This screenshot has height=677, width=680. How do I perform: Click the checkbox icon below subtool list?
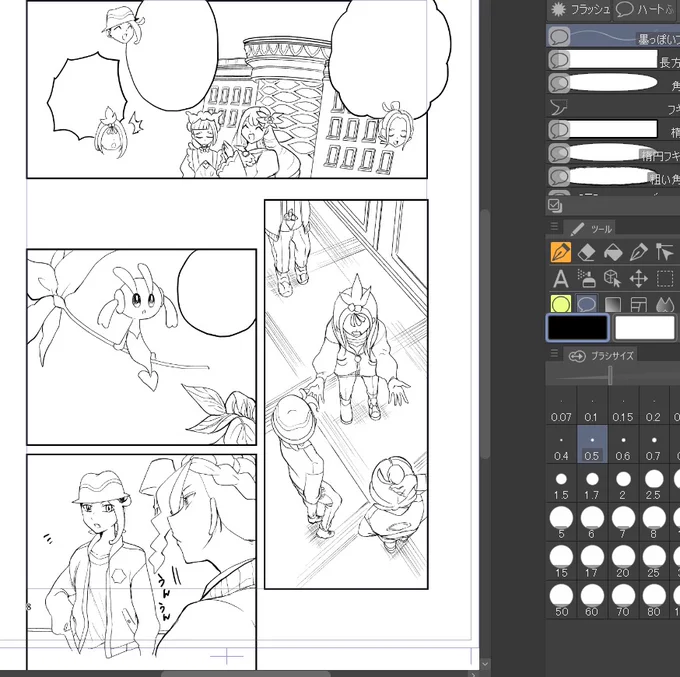555,206
